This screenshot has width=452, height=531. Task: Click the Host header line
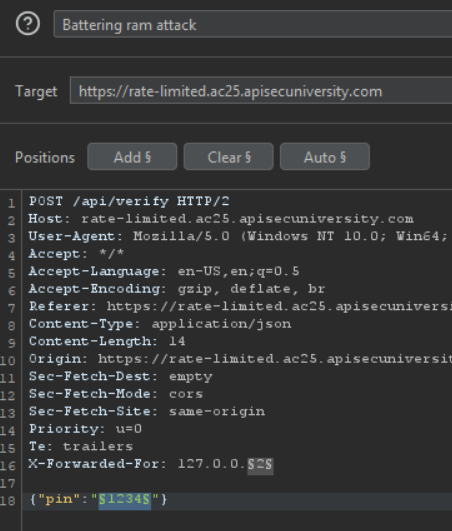pos(221,219)
